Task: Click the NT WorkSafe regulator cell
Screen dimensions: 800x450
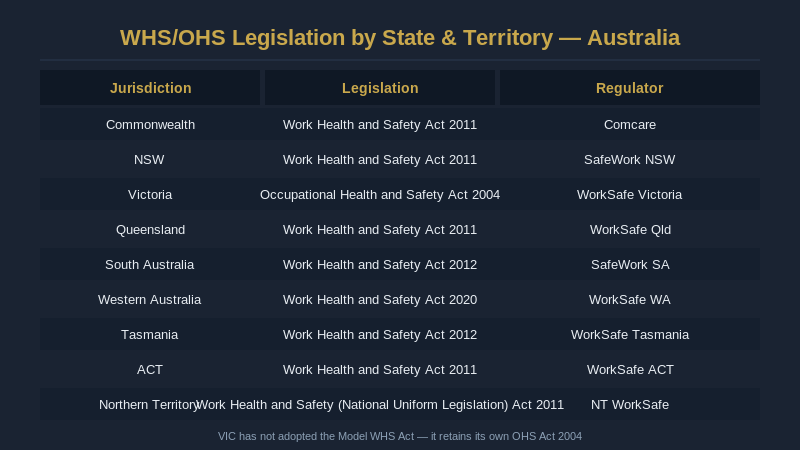Action: (x=630, y=405)
